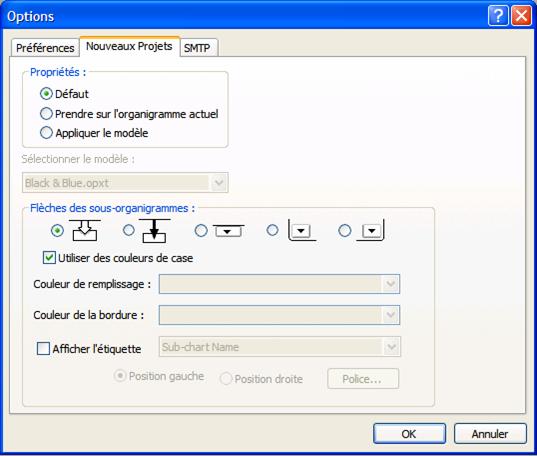This screenshot has height=456, width=537.
Task: Switch to the Préférences tab
Action: point(45,48)
